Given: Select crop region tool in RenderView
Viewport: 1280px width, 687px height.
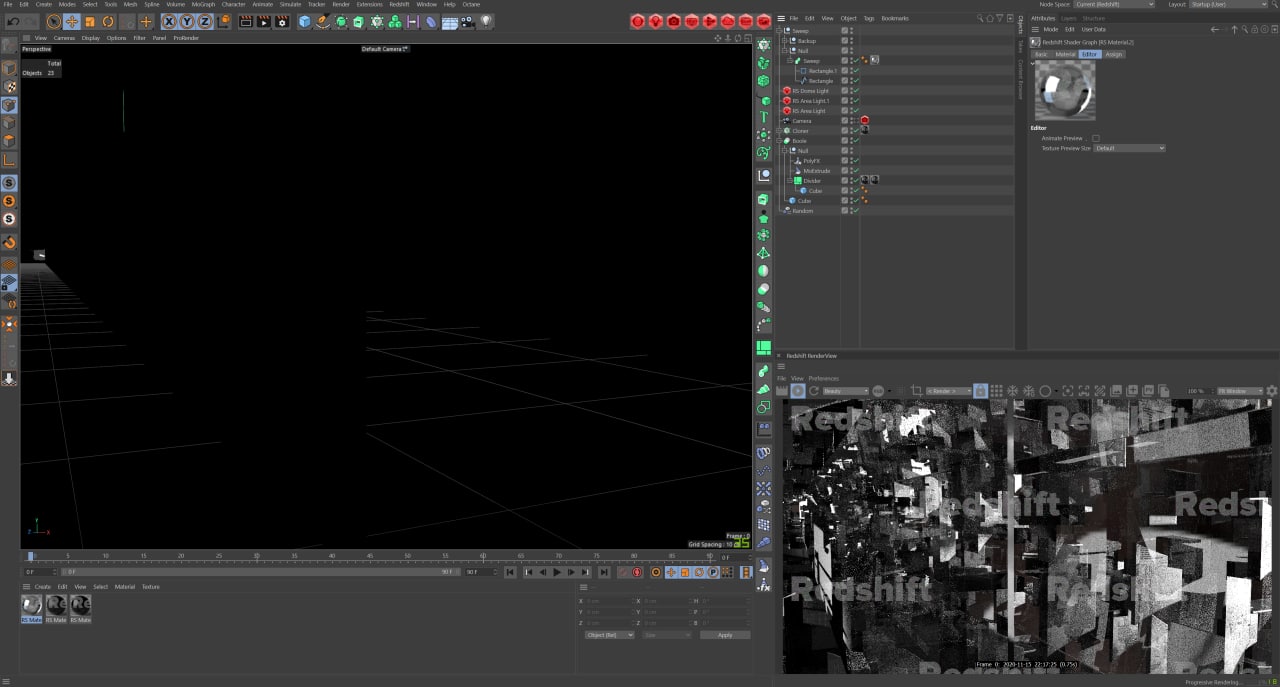Looking at the screenshot, I should (916, 391).
